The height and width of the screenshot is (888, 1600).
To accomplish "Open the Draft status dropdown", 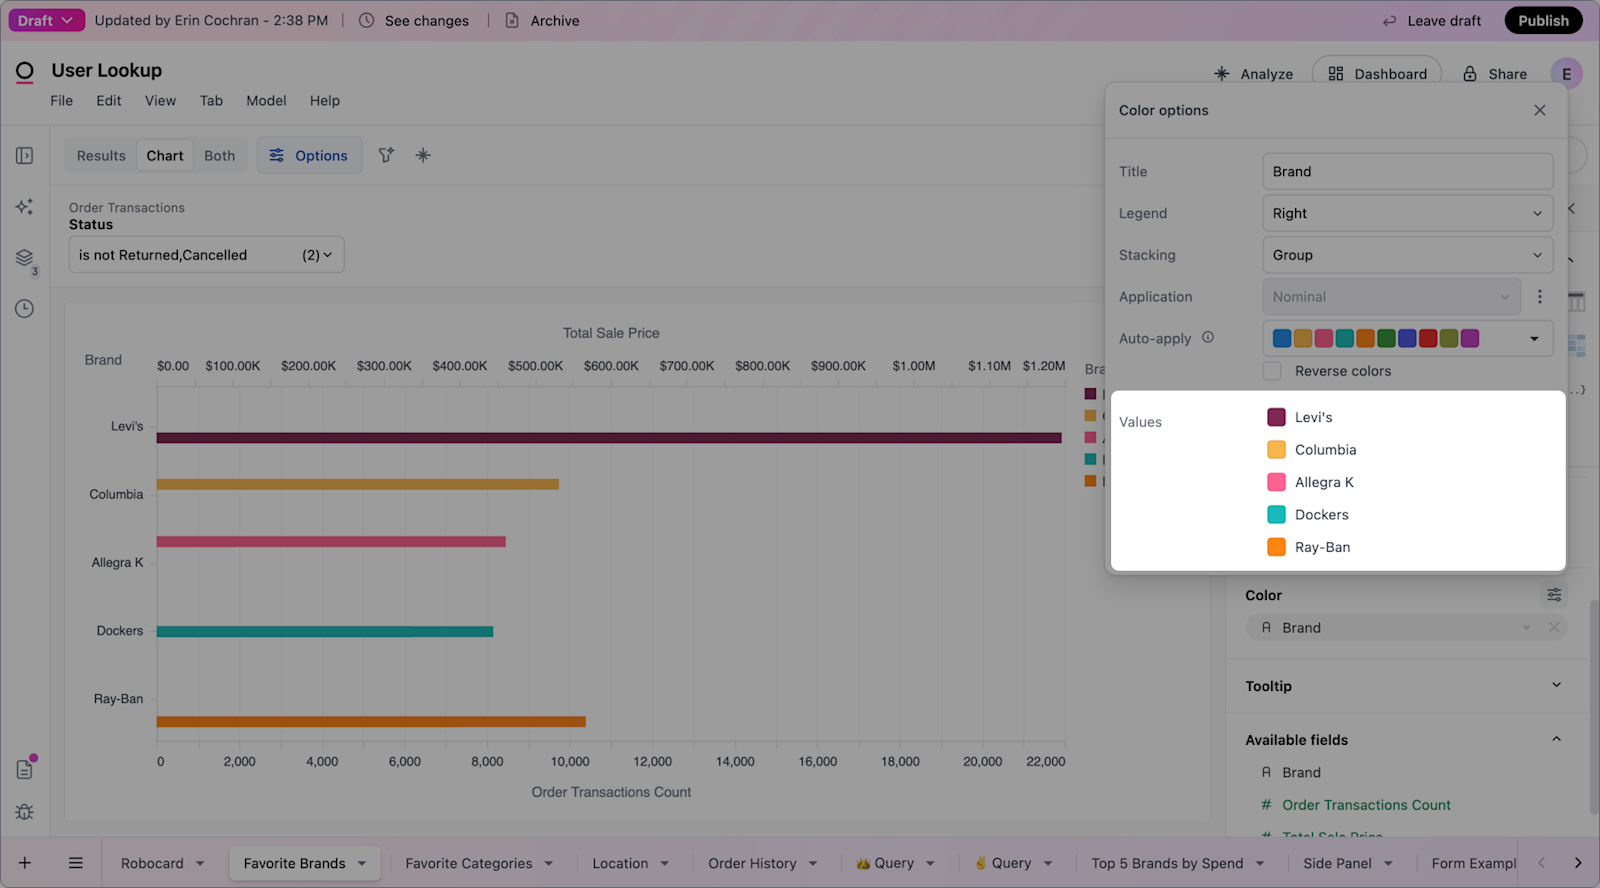I will (x=45, y=20).
